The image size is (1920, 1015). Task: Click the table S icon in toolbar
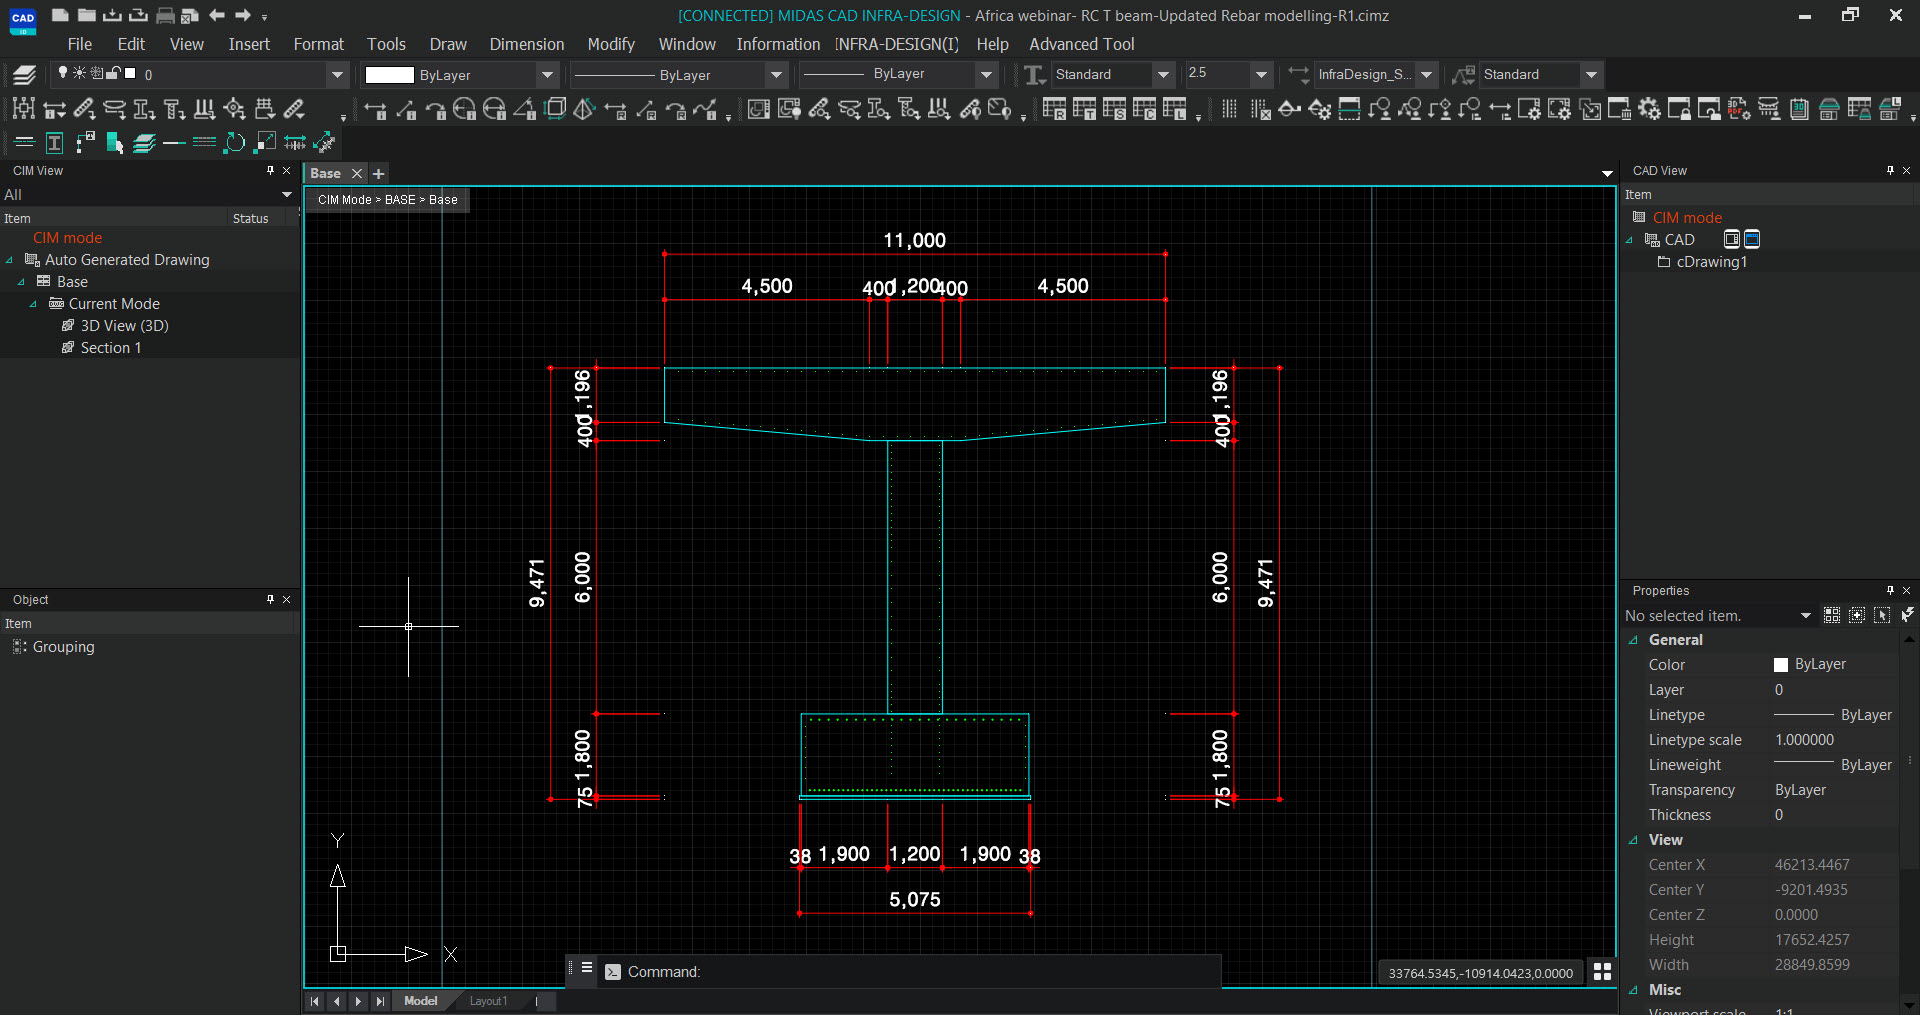pyautogui.click(x=1114, y=109)
